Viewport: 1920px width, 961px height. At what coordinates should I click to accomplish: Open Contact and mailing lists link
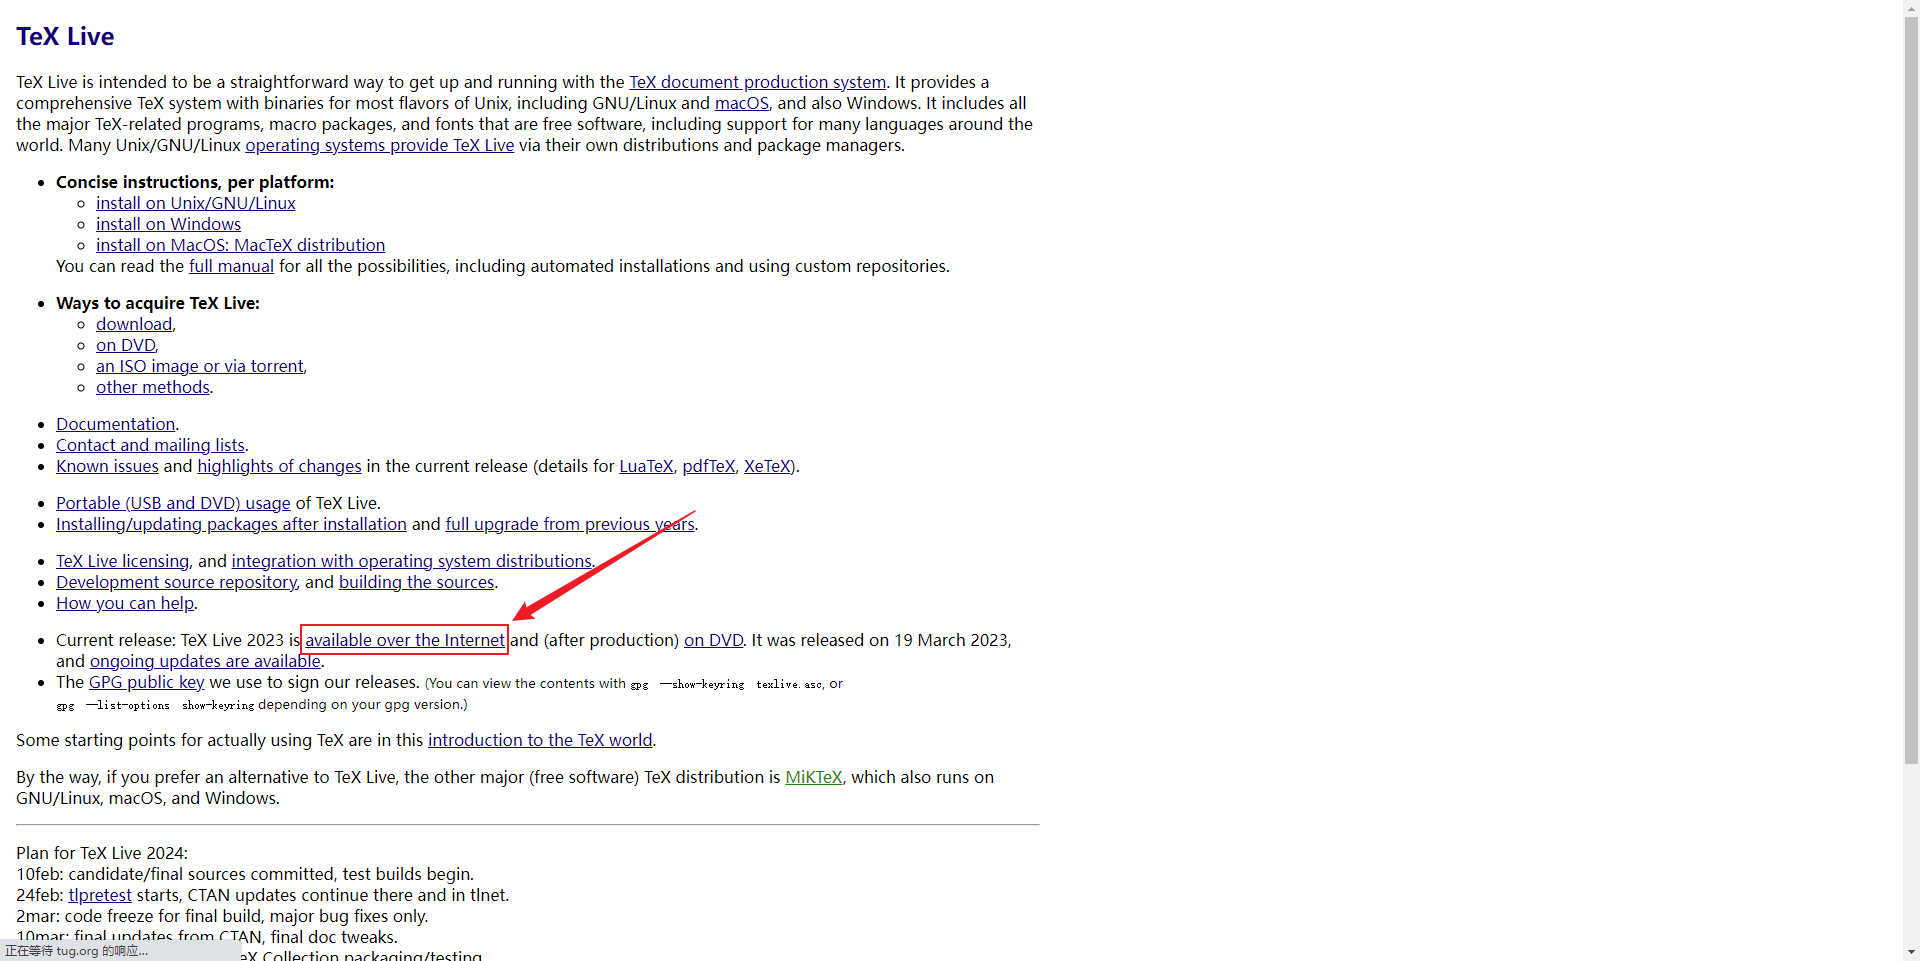click(150, 445)
